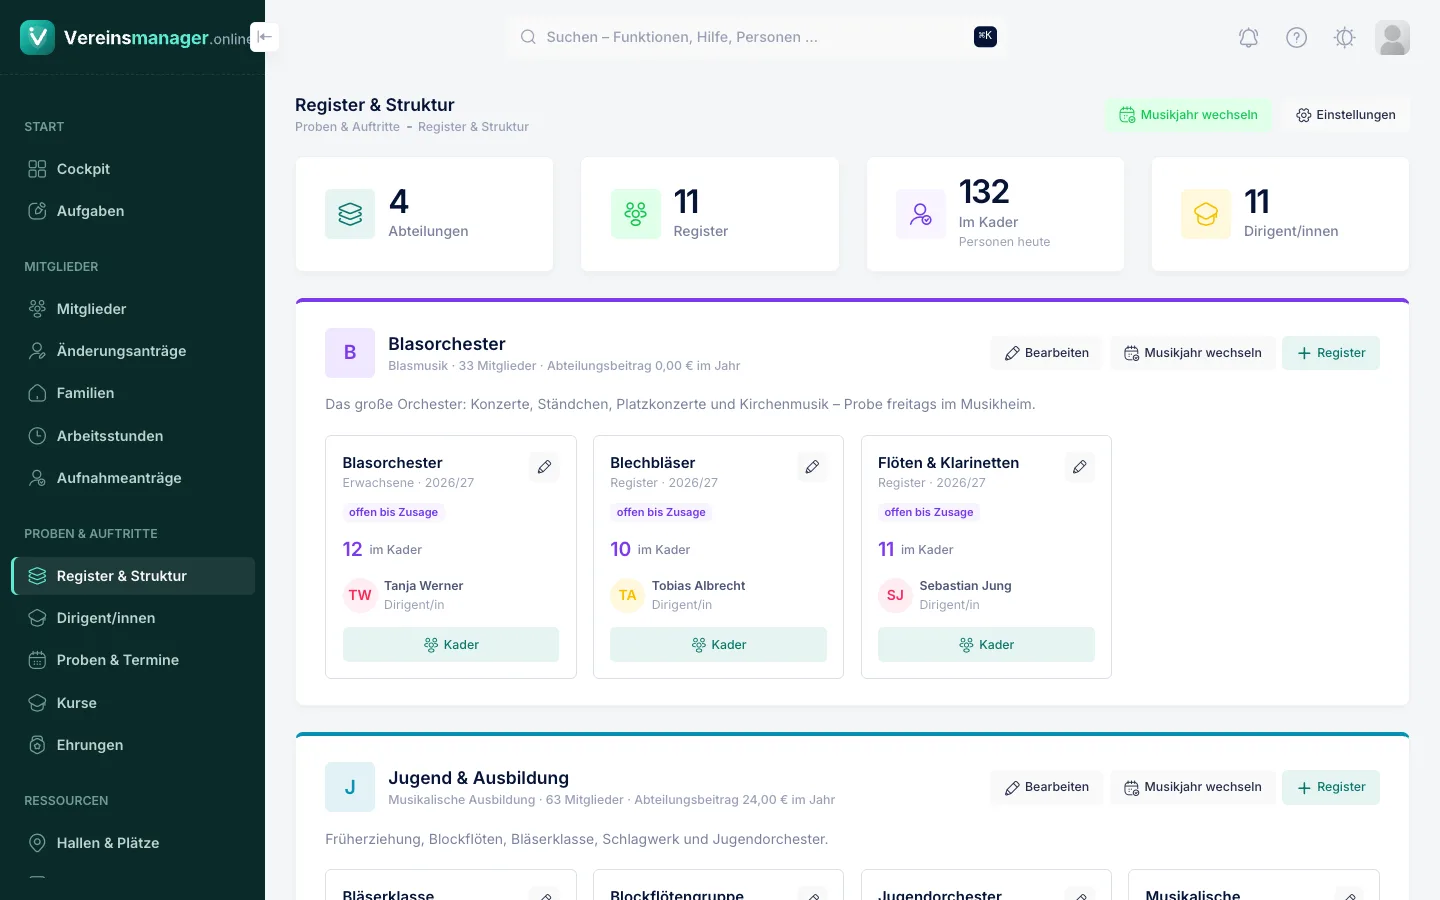Add Register to Jugend & Ausbildung
Viewport: 1440px width, 900px height.
(x=1330, y=787)
